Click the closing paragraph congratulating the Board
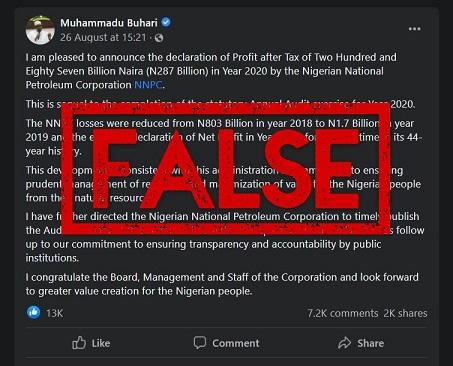The image size is (453, 366). 222,284
